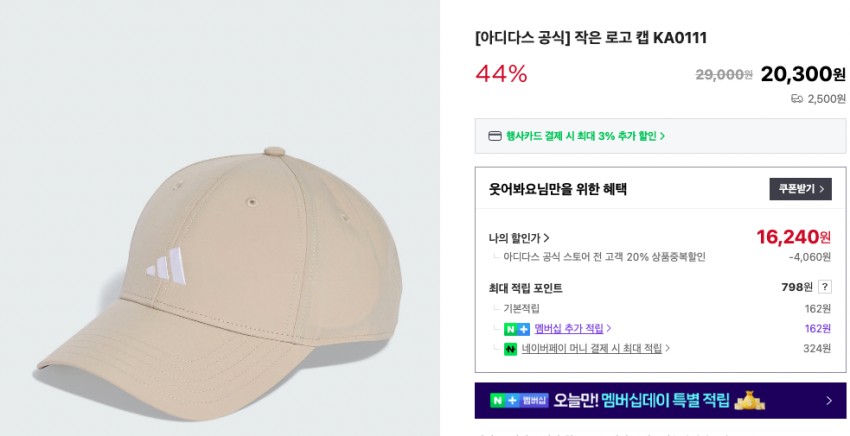Click the green chevron after 추가 할인
This screenshot has height=436, width=850.
[x=662, y=136]
